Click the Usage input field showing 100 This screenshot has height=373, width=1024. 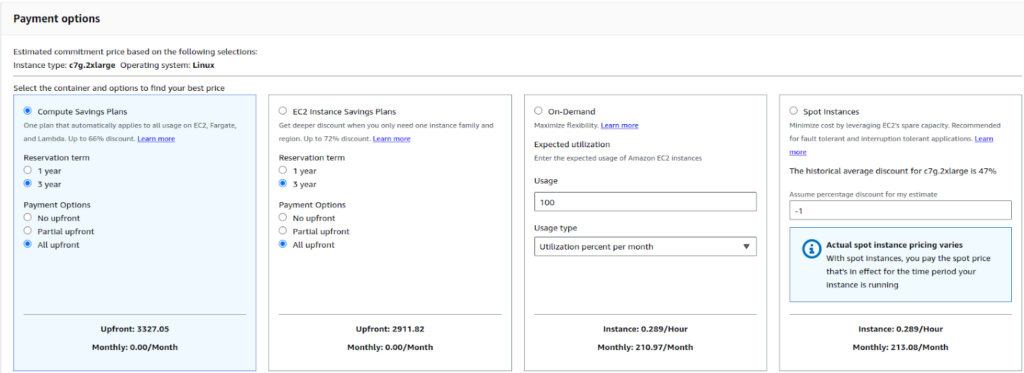coord(645,202)
